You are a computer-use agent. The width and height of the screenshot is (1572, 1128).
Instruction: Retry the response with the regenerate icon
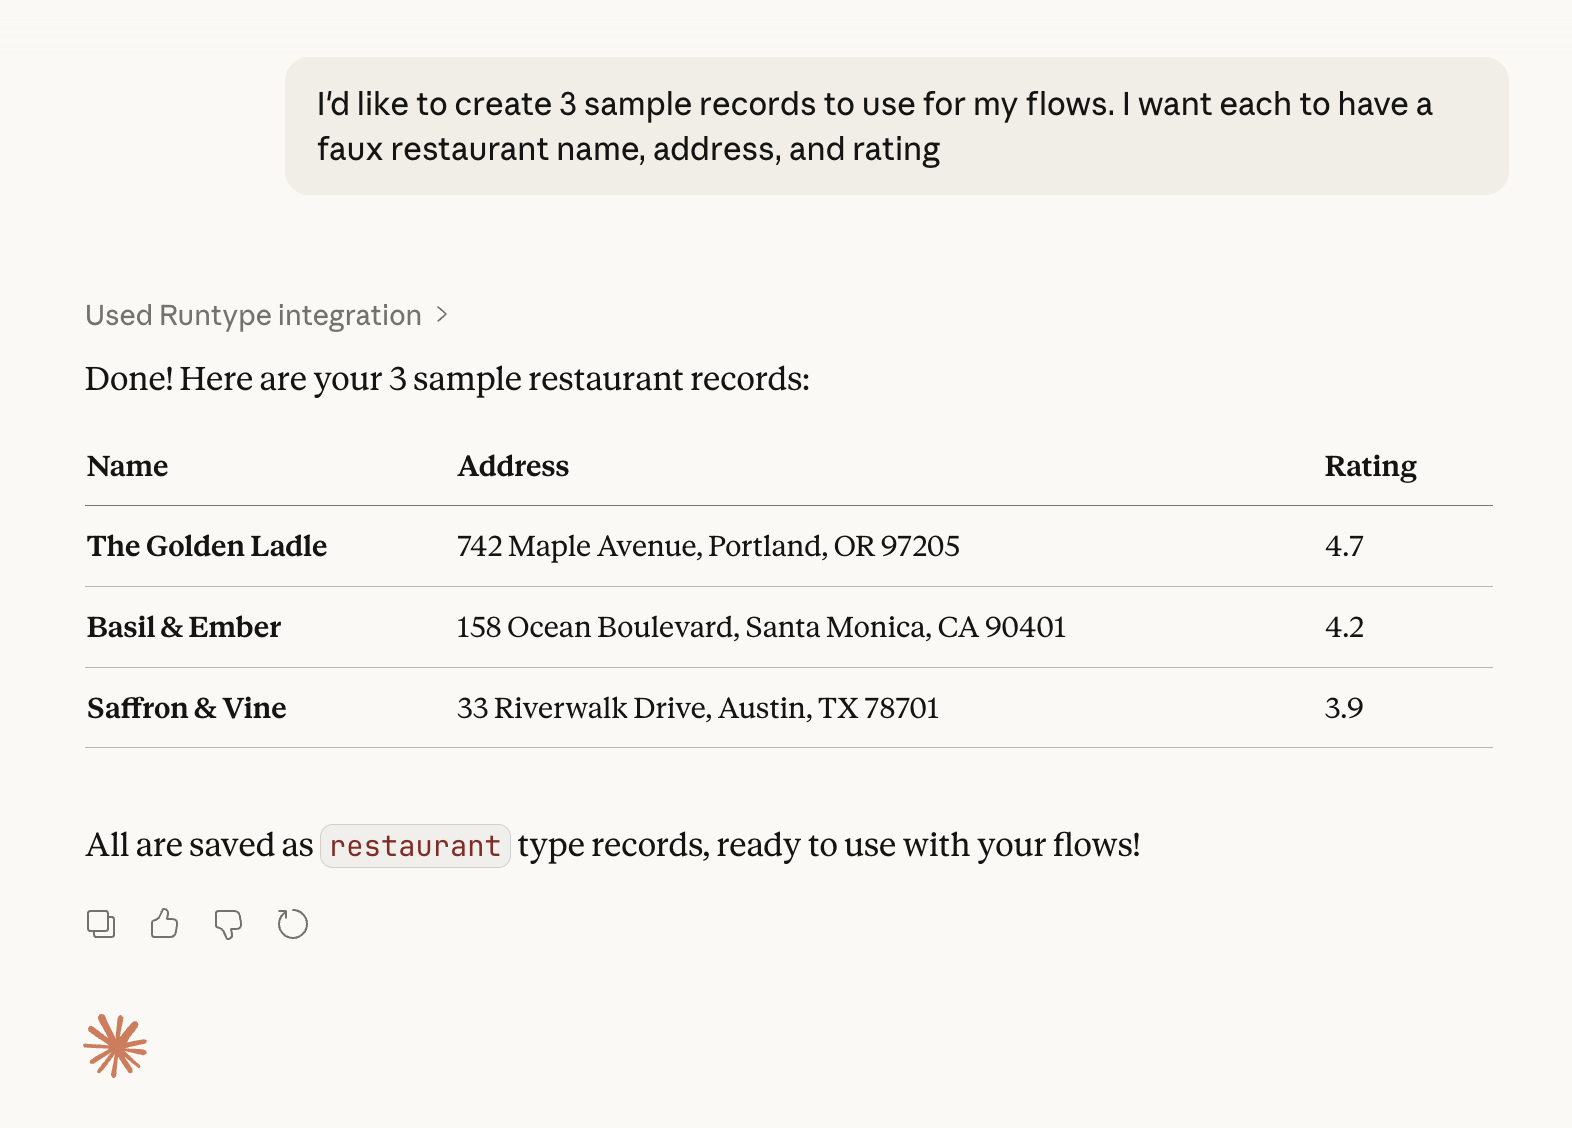click(292, 924)
